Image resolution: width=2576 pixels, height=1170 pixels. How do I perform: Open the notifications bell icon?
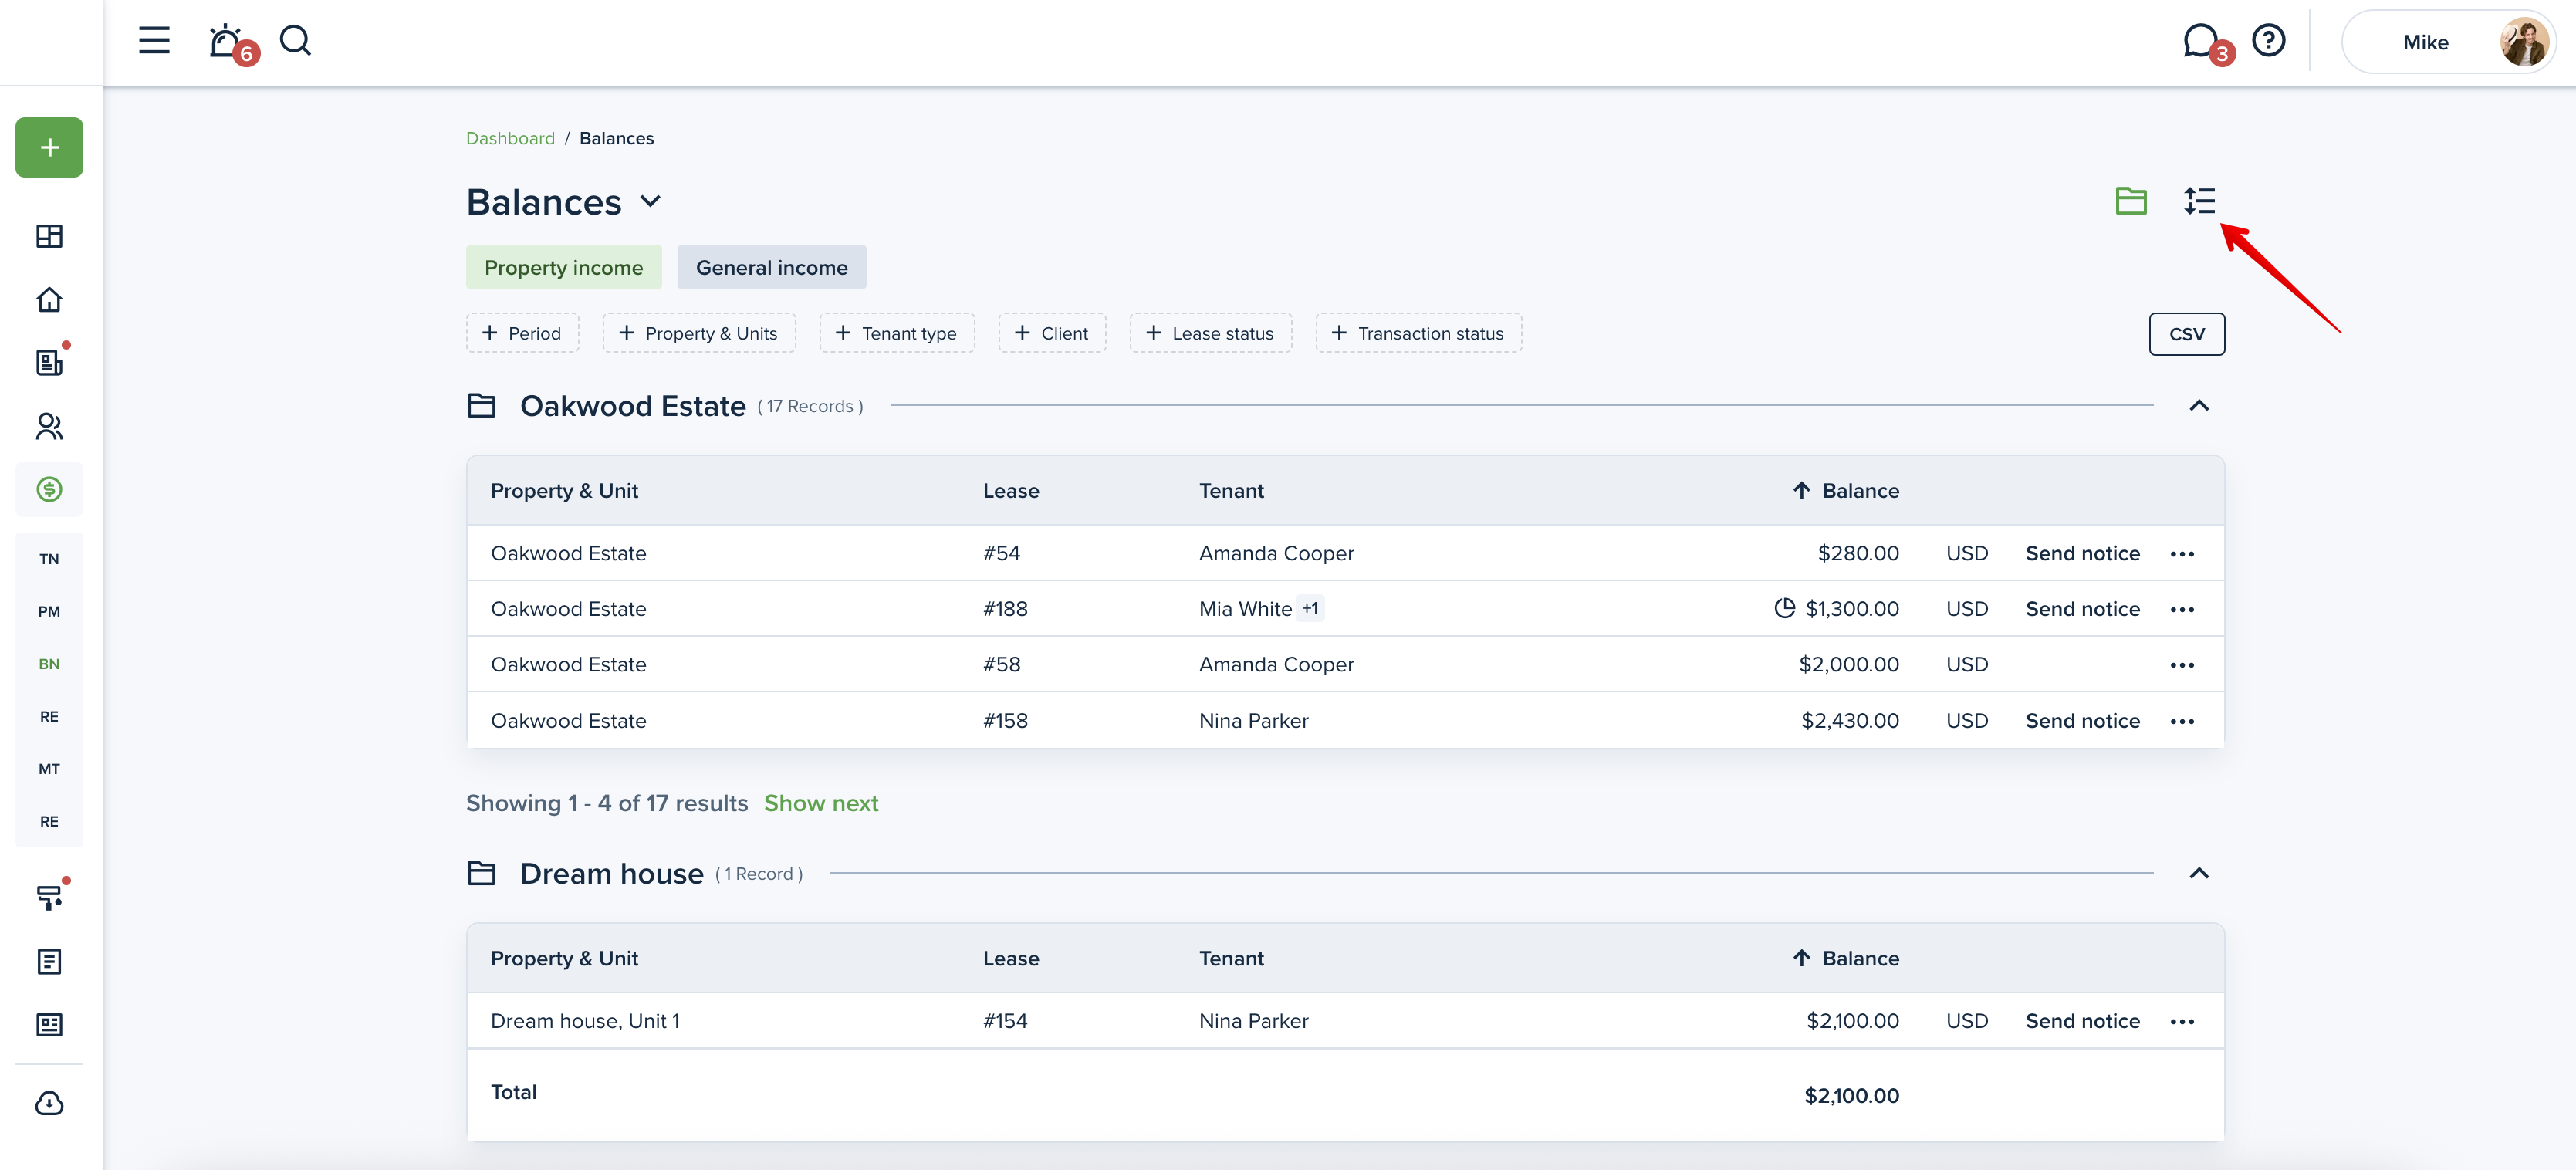[226, 42]
